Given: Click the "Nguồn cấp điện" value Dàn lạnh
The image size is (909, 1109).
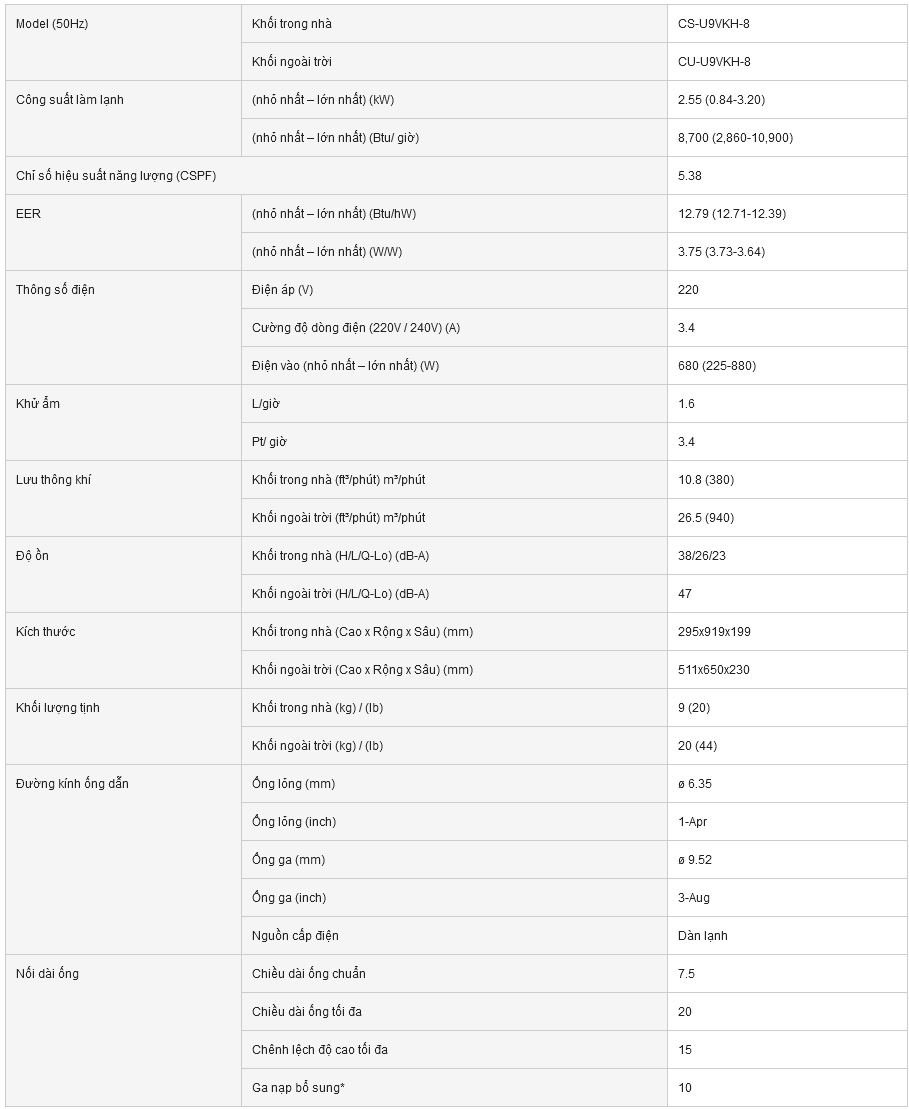Looking at the screenshot, I should click(x=702, y=936).
